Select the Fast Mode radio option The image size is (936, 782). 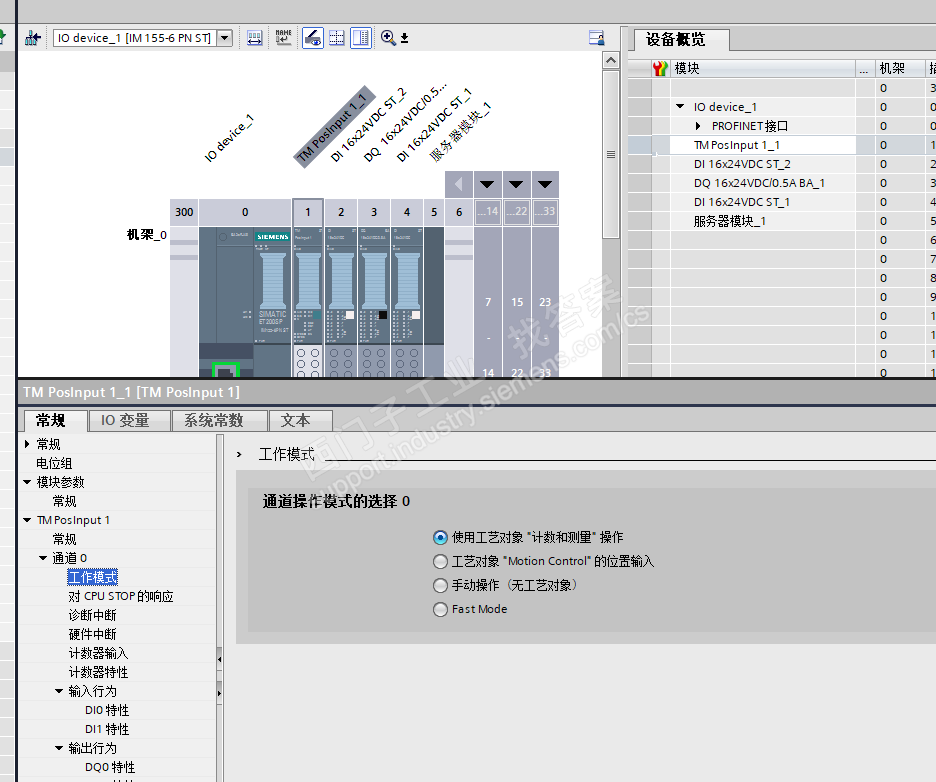tap(440, 609)
